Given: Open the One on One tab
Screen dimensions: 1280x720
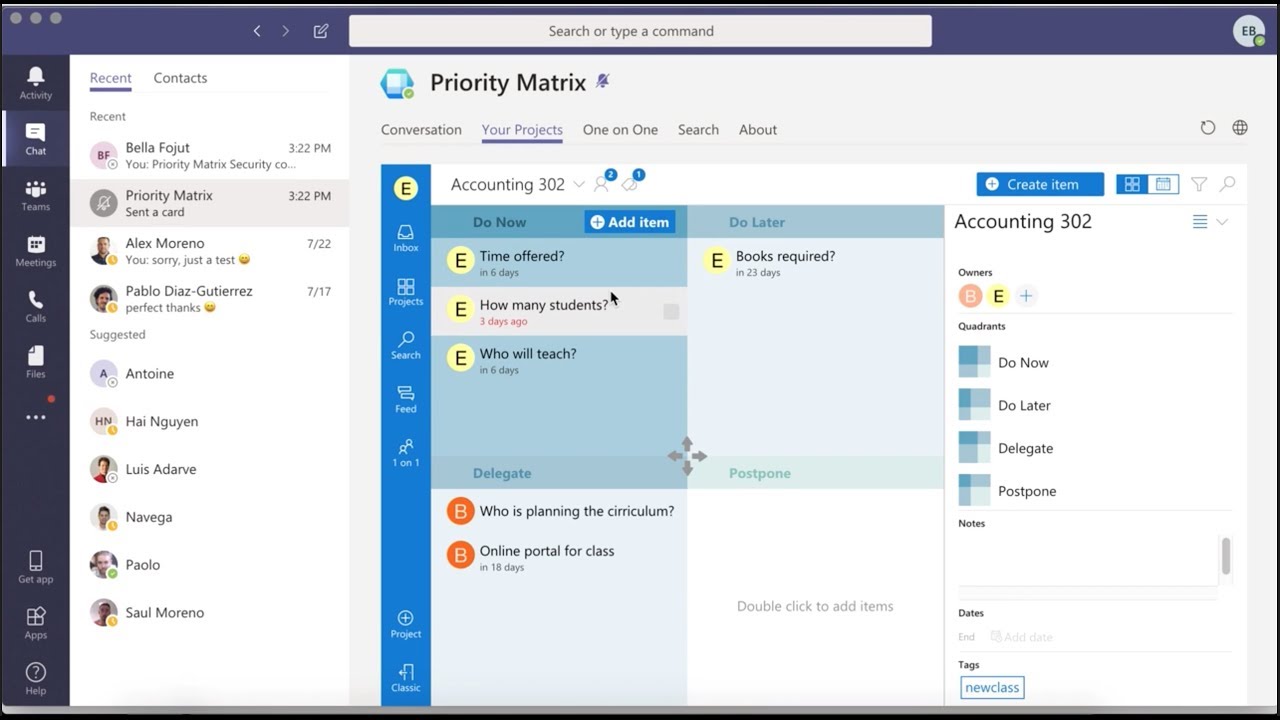Looking at the screenshot, I should click(x=620, y=130).
